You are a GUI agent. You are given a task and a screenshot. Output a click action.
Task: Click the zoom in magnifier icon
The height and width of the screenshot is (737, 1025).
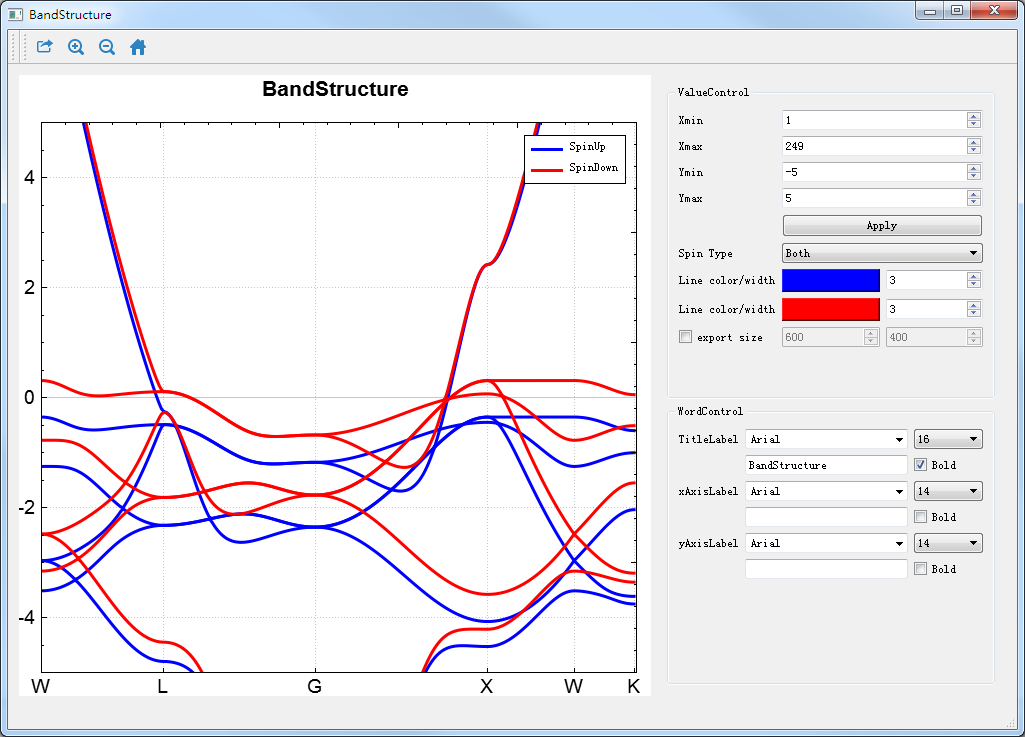click(x=76, y=47)
